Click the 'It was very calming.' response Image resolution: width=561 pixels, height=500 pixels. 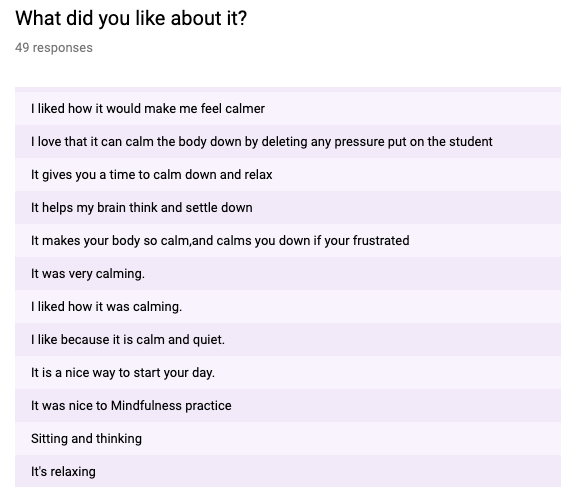coord(288,274)
